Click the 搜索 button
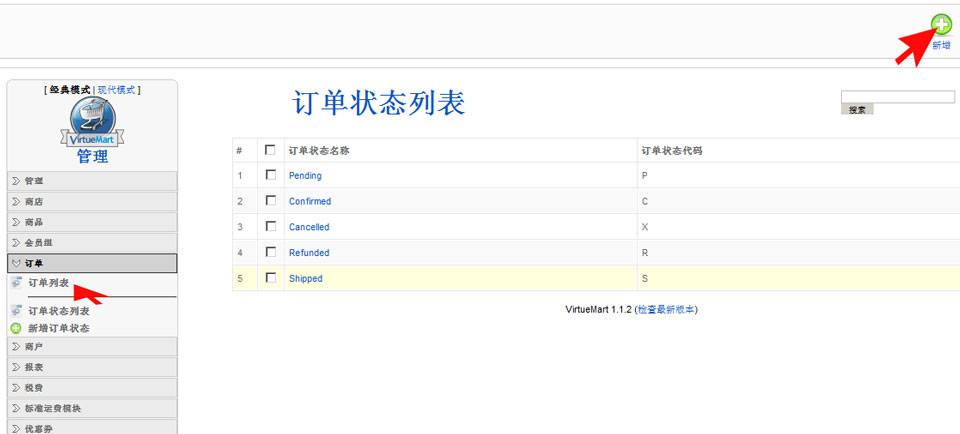This screenshot has width=960, height=434. 857,110
